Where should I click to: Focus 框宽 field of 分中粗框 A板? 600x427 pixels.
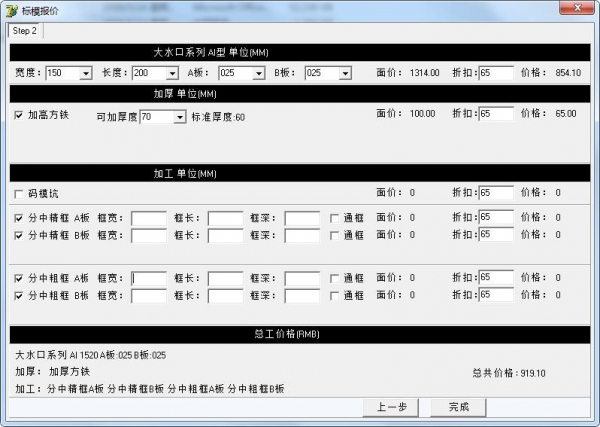[149, 278]
